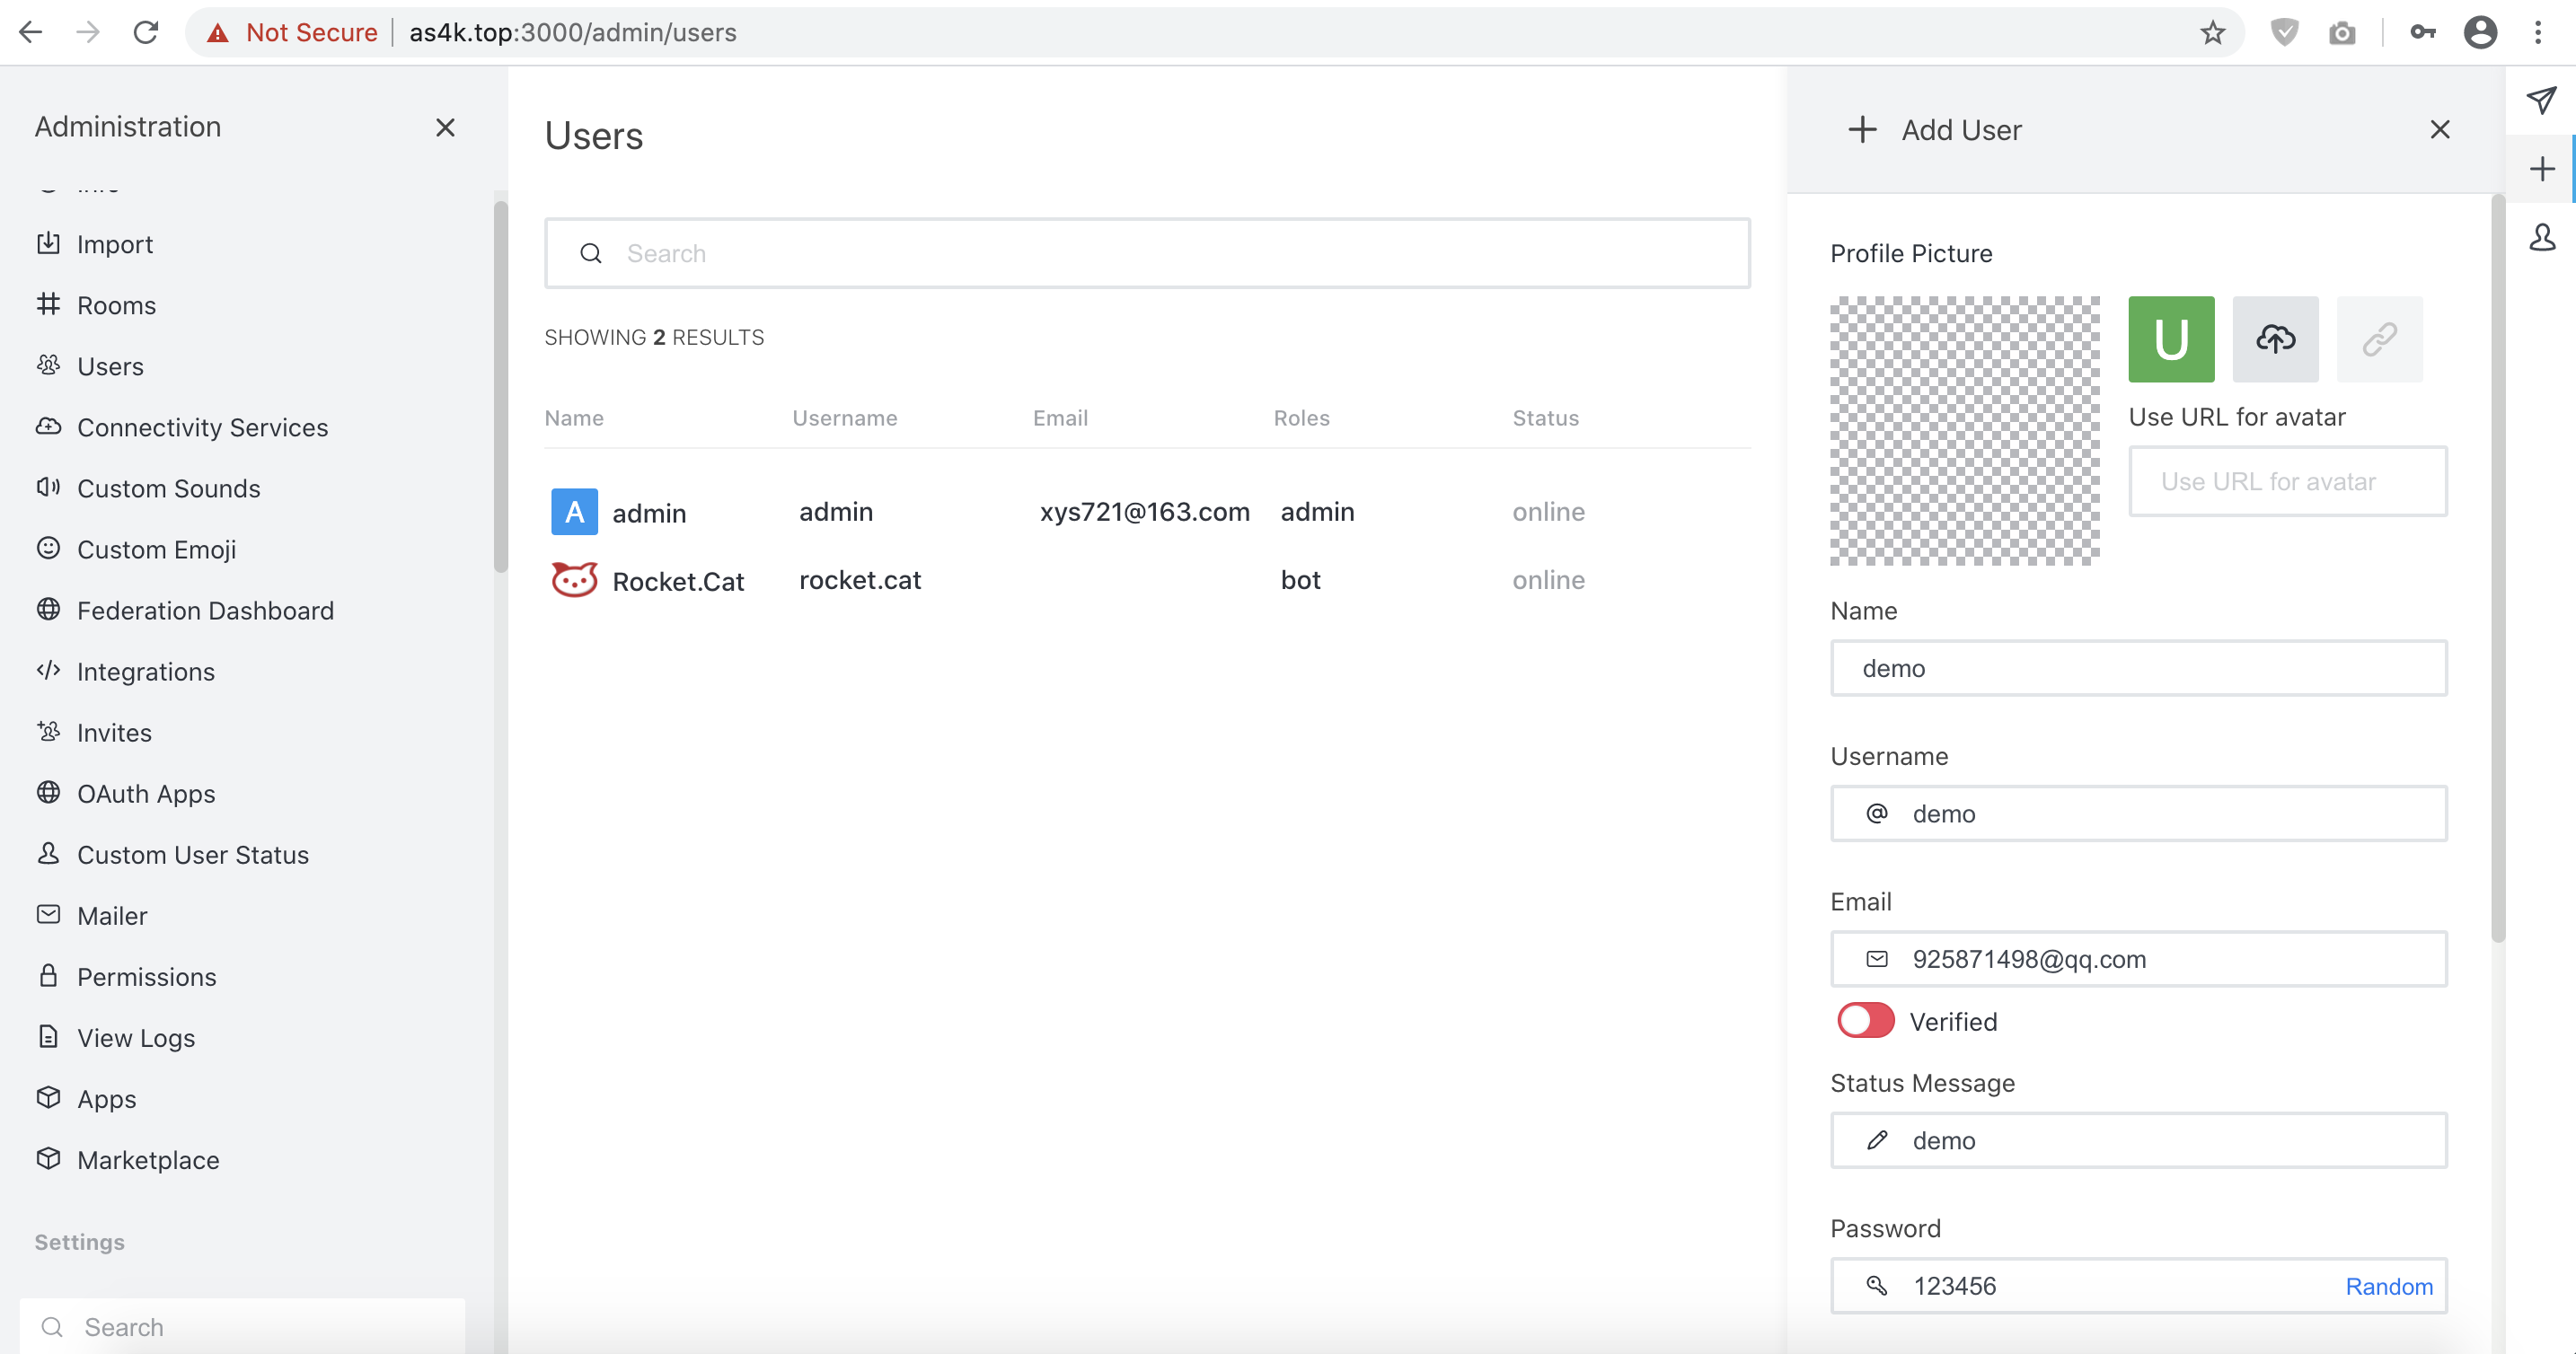Image resolution: width=2576 pixels, height=1354 pixels.
Task: Toggle the Verified email switch
Action: tap(1865, 1021)
